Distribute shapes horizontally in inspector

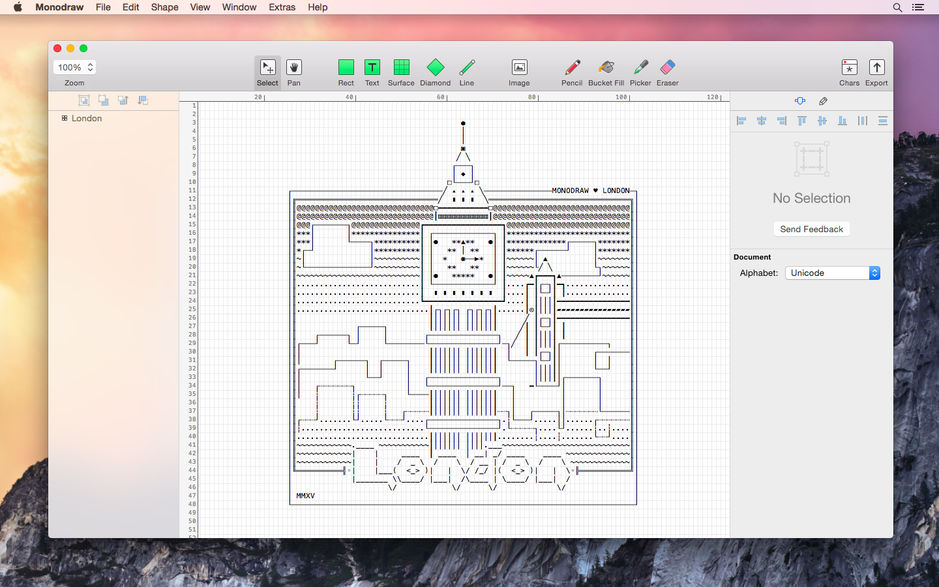pos(862,120)
